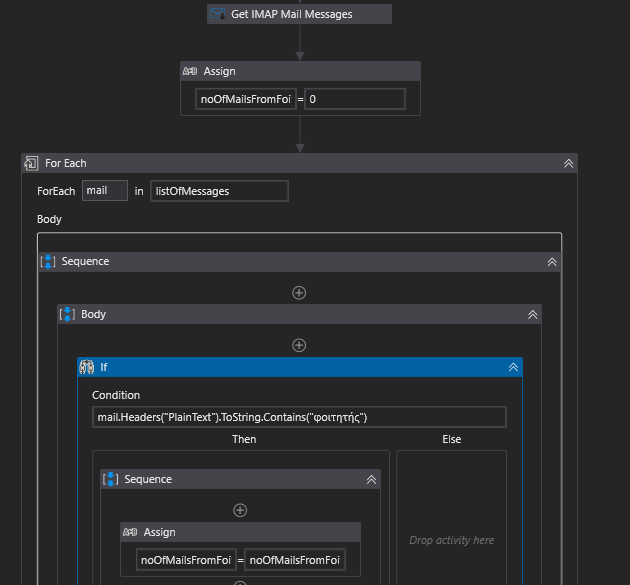Click the Else 'Drop activity here' area

451,540
